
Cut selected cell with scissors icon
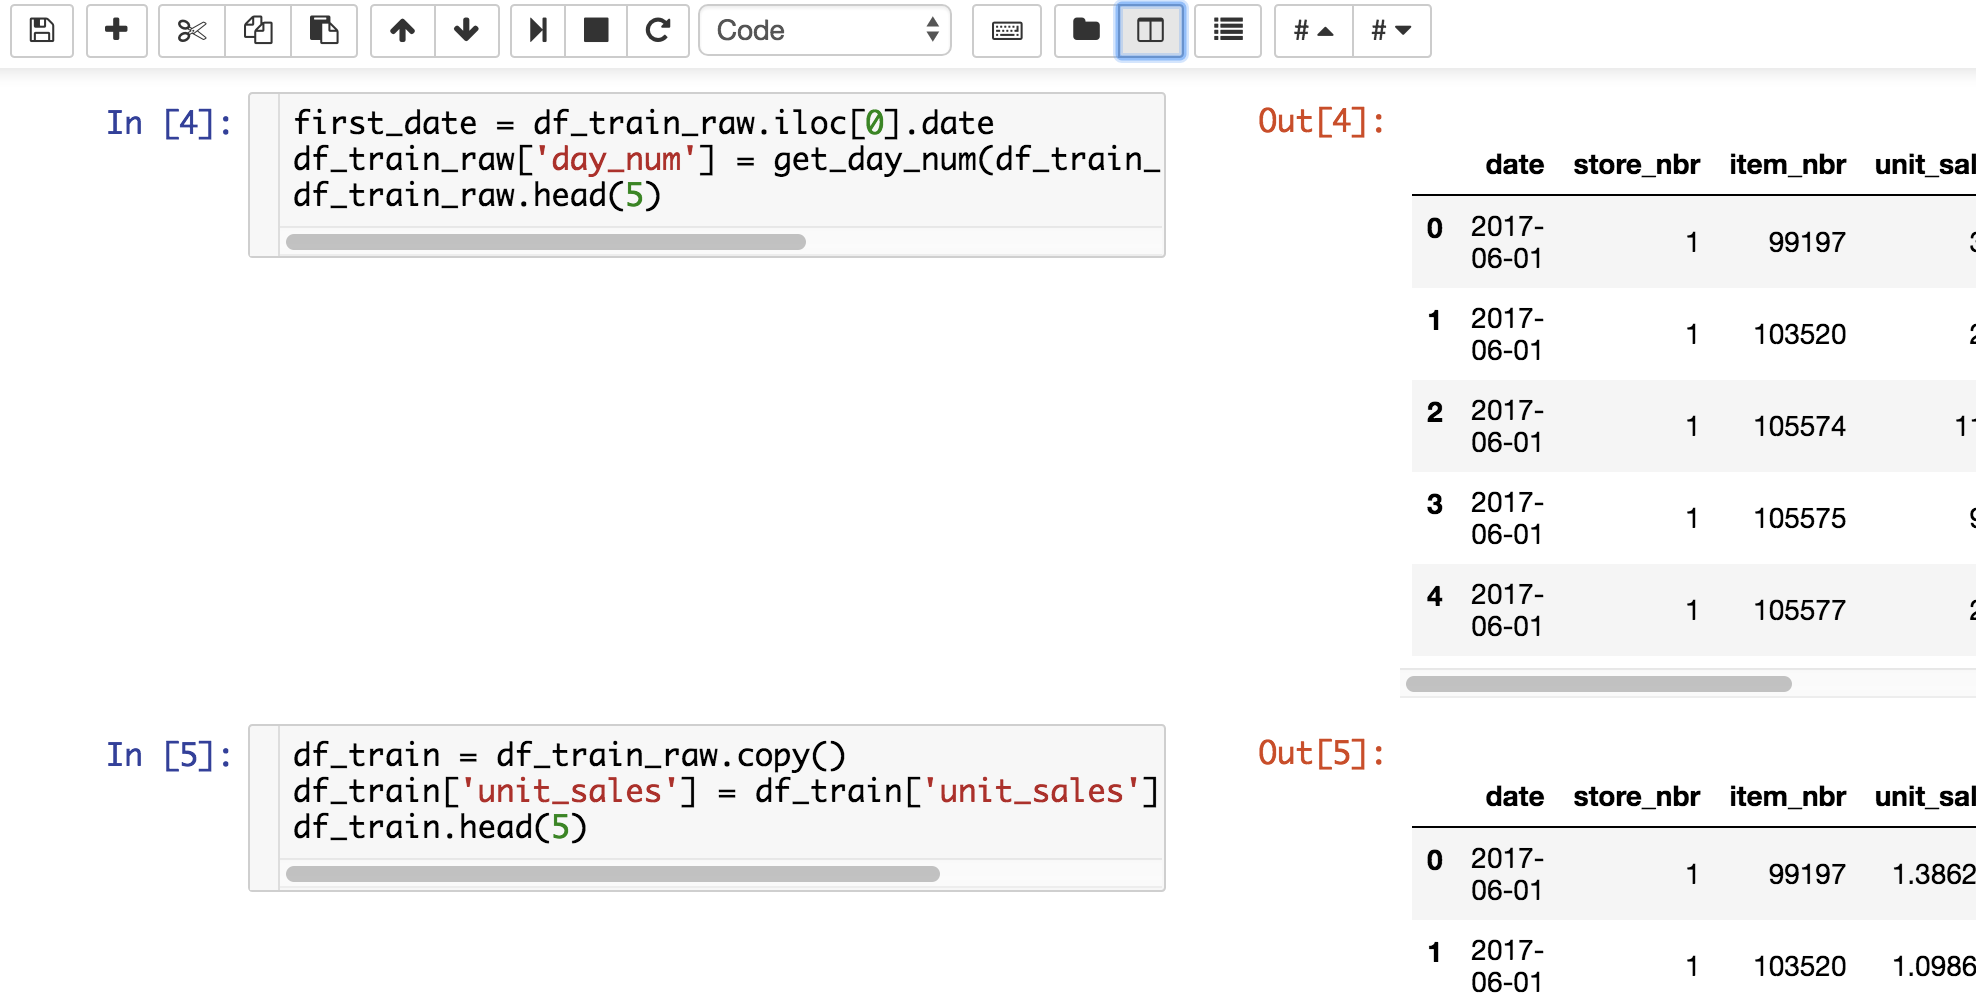[191, 30]
